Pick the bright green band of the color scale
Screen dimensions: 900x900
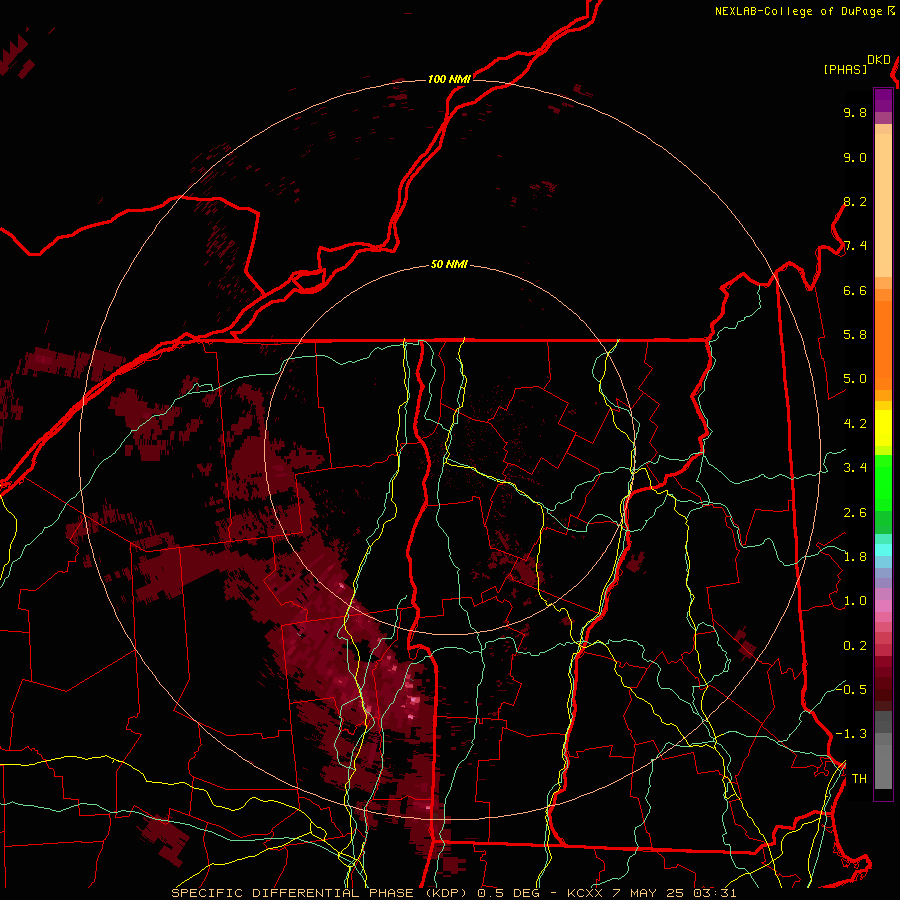[x=883, y=482]
